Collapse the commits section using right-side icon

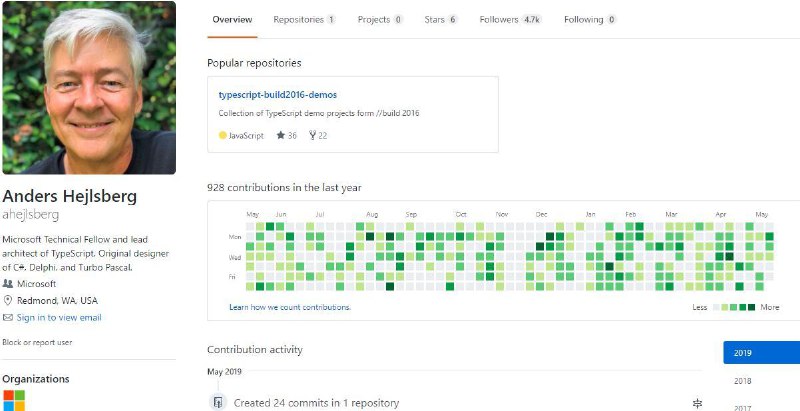pos(697,404)
